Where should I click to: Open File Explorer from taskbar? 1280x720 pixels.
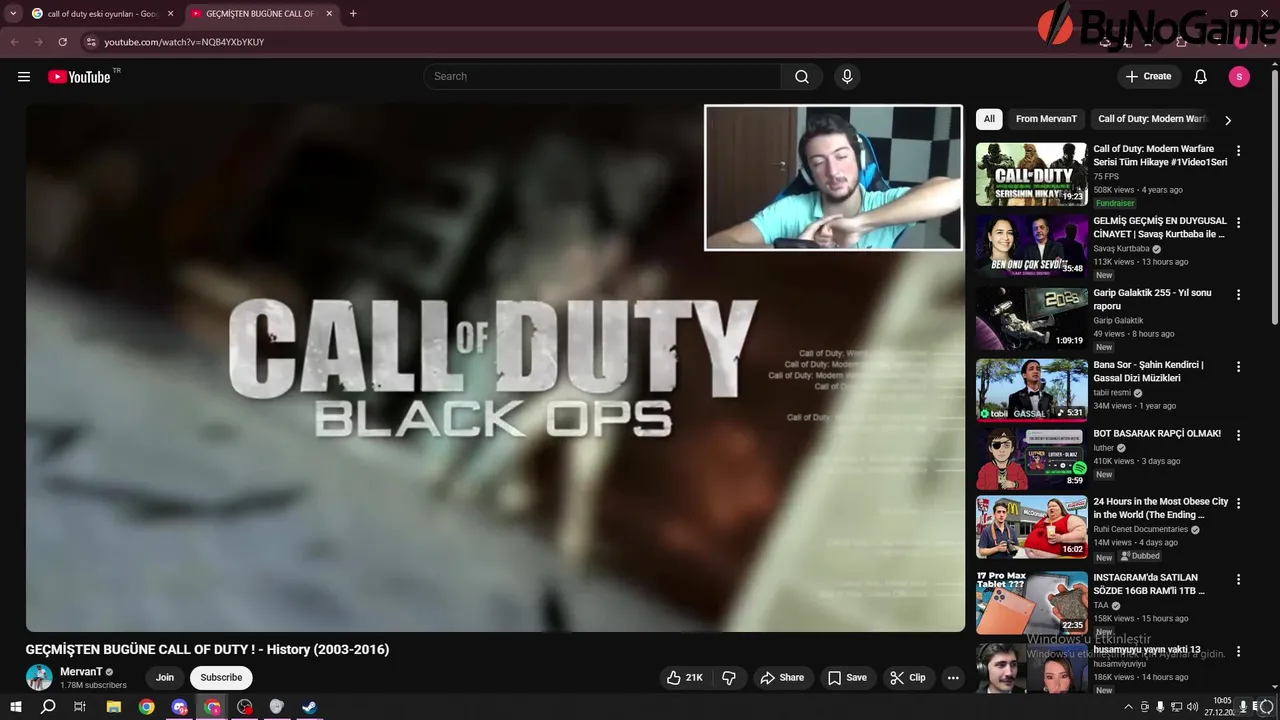114,707
